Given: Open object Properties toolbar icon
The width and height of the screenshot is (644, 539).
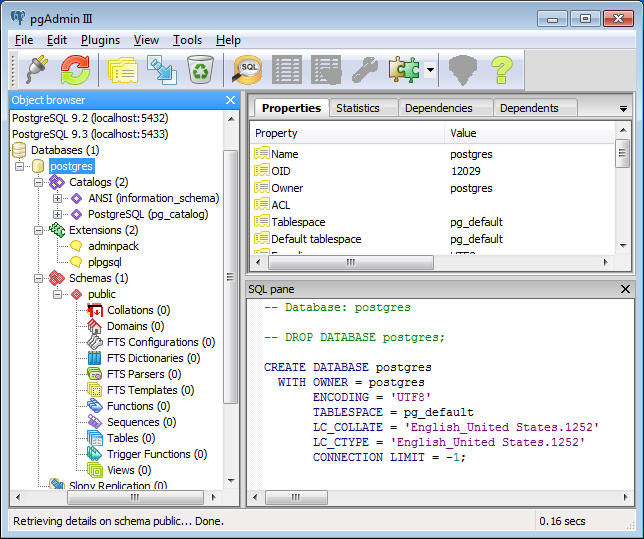Looking at the screenshot, I should pos(123,70).
